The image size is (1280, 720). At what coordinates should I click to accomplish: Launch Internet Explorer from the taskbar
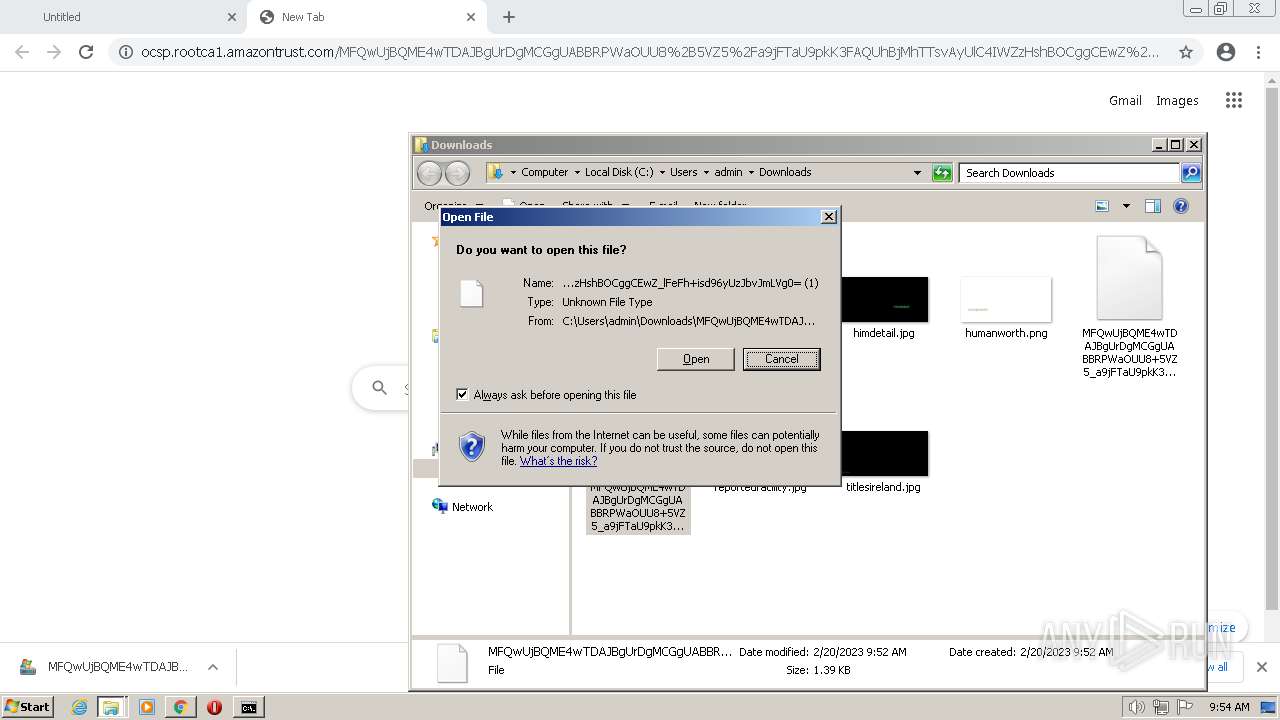click(x=79, y=707)
